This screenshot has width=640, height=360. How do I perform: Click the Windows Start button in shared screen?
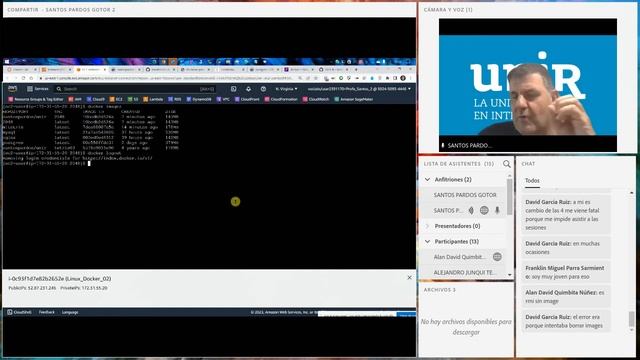coord(7,62)
